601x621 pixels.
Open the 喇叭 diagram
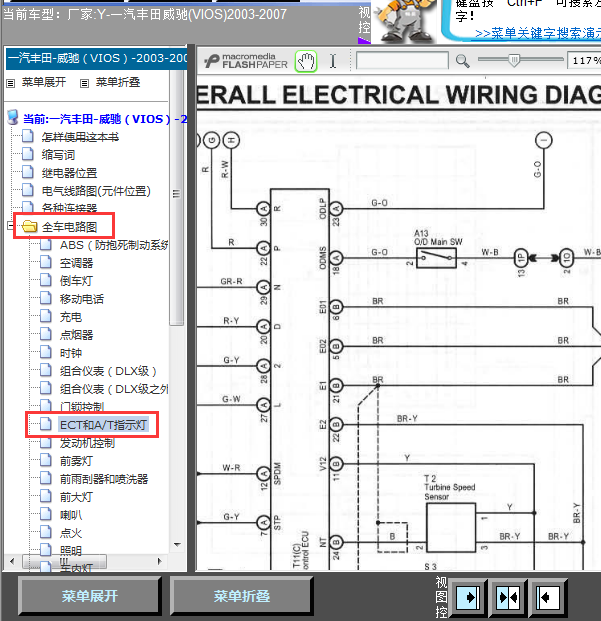tap(71, 515)
